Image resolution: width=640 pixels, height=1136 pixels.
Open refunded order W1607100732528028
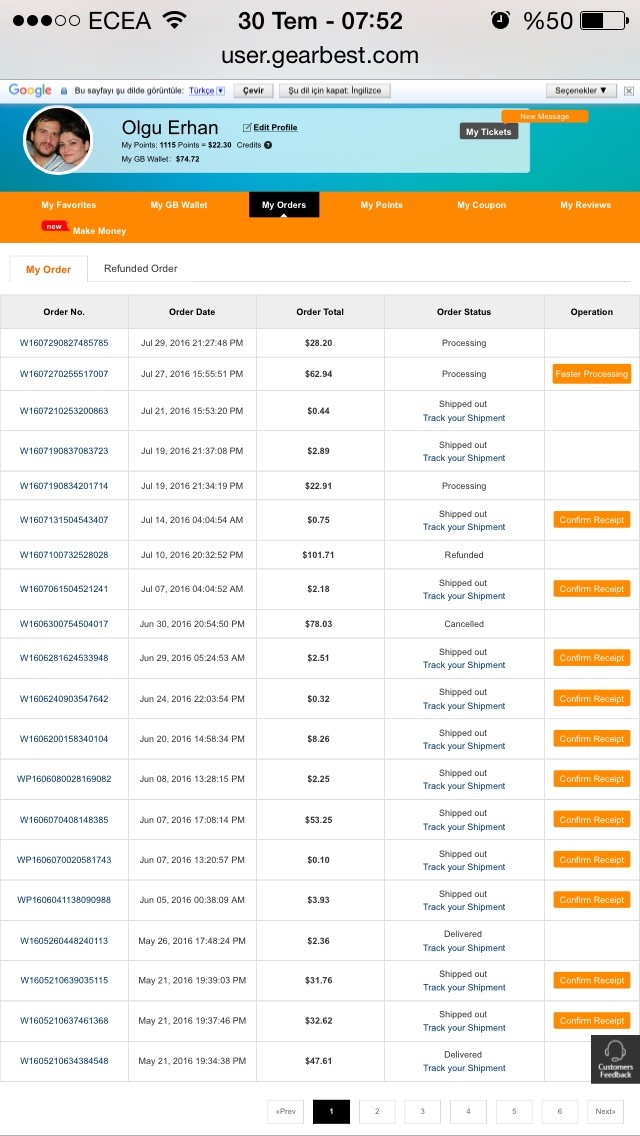tap(64, 555)
